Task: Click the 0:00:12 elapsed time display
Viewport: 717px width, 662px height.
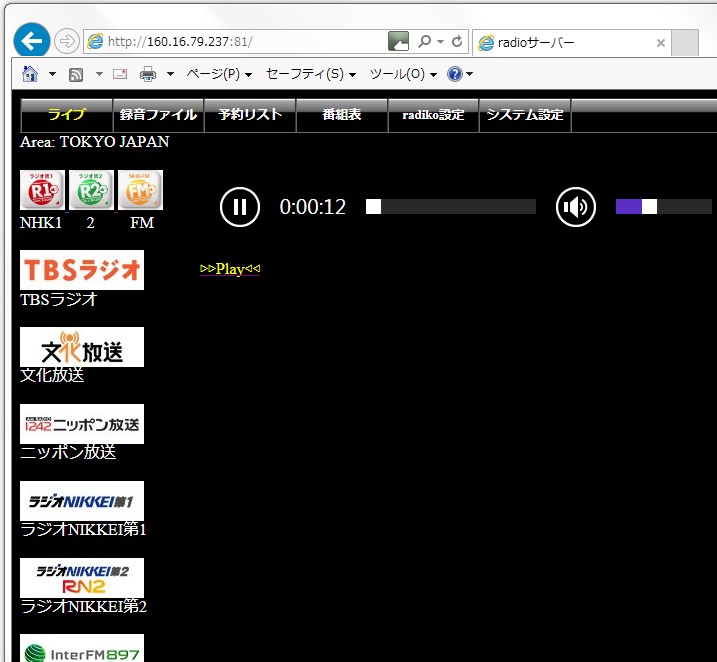Action: [x=313, y=207]
